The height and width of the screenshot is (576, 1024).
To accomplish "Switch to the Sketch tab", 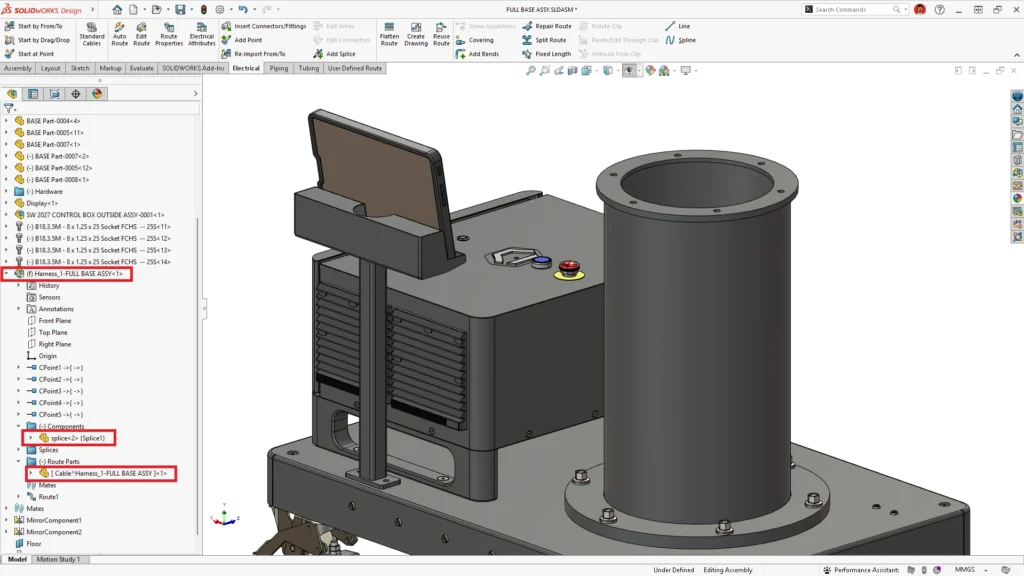I will pos(80,68).
